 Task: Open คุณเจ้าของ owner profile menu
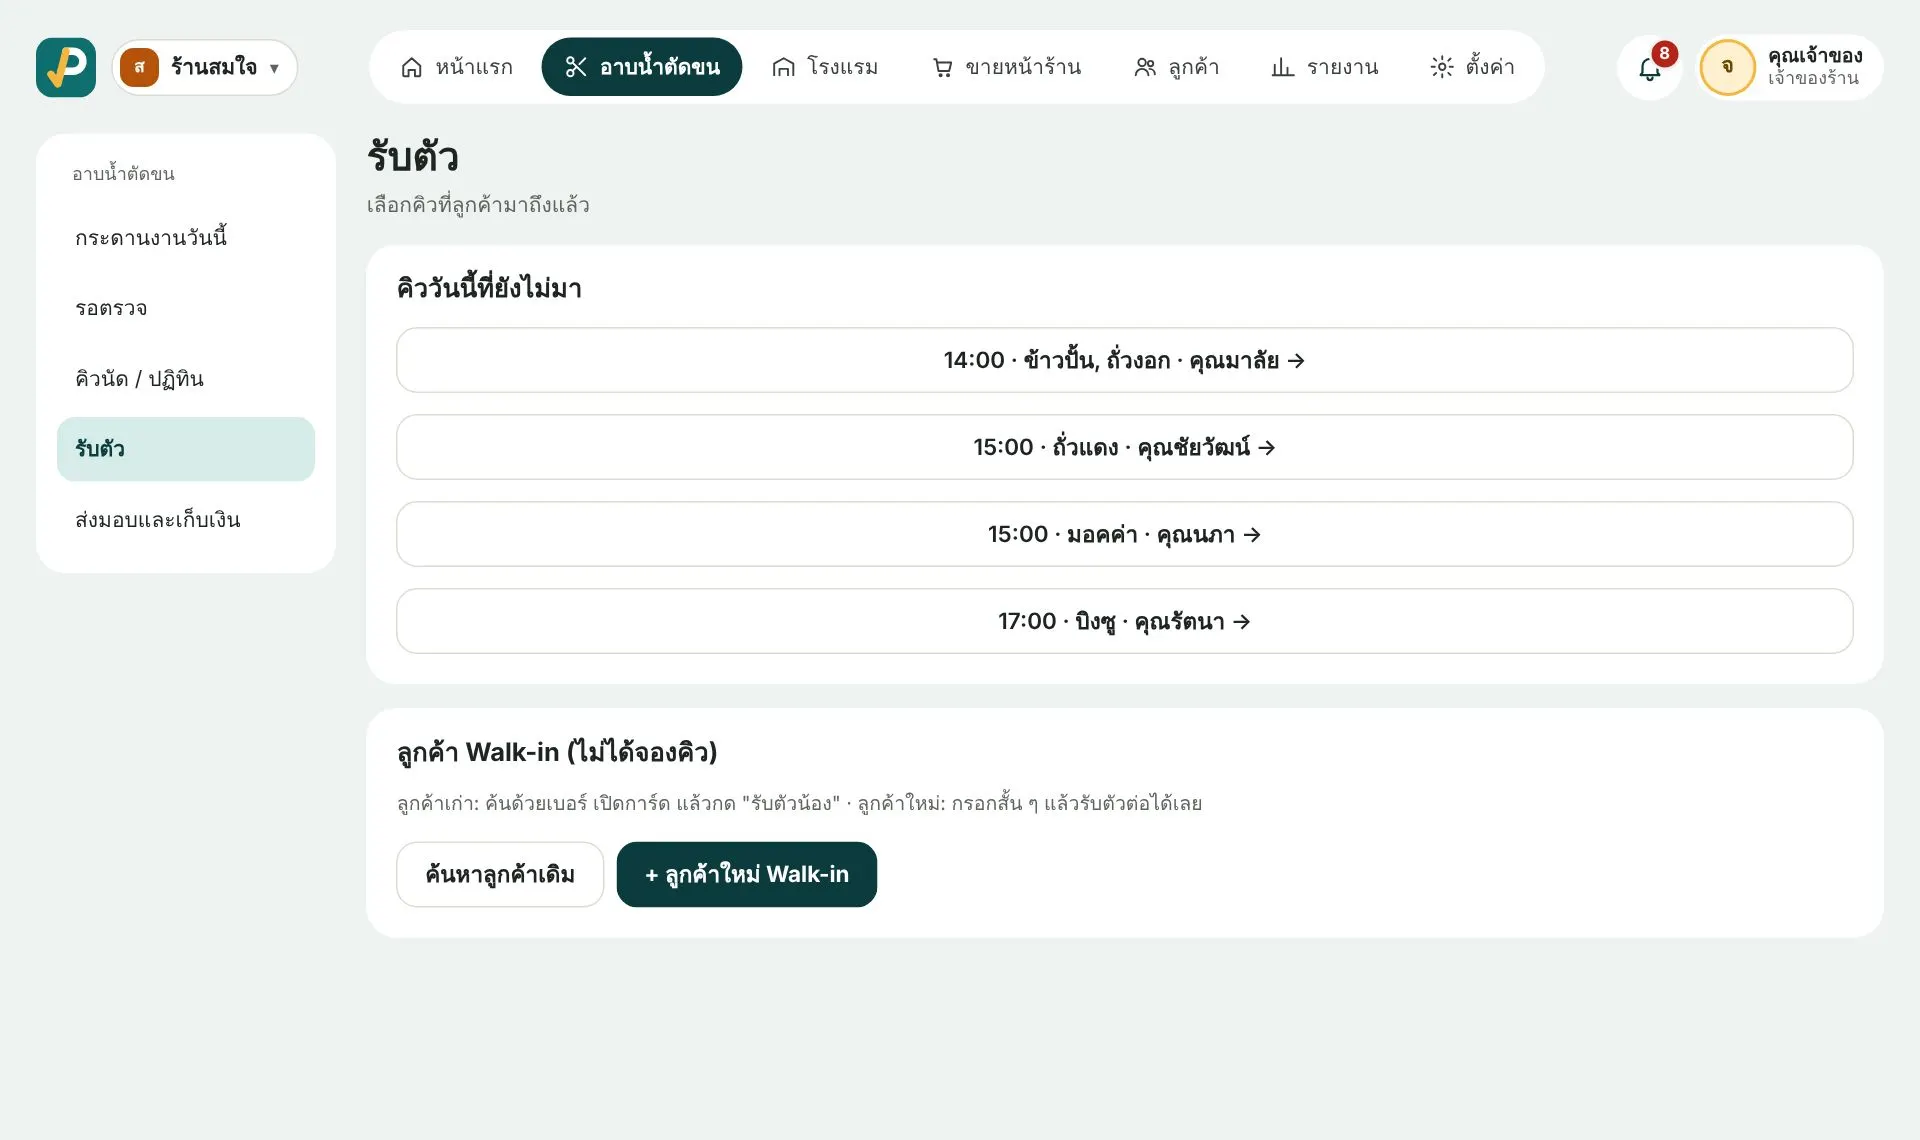coord(1790,67)
